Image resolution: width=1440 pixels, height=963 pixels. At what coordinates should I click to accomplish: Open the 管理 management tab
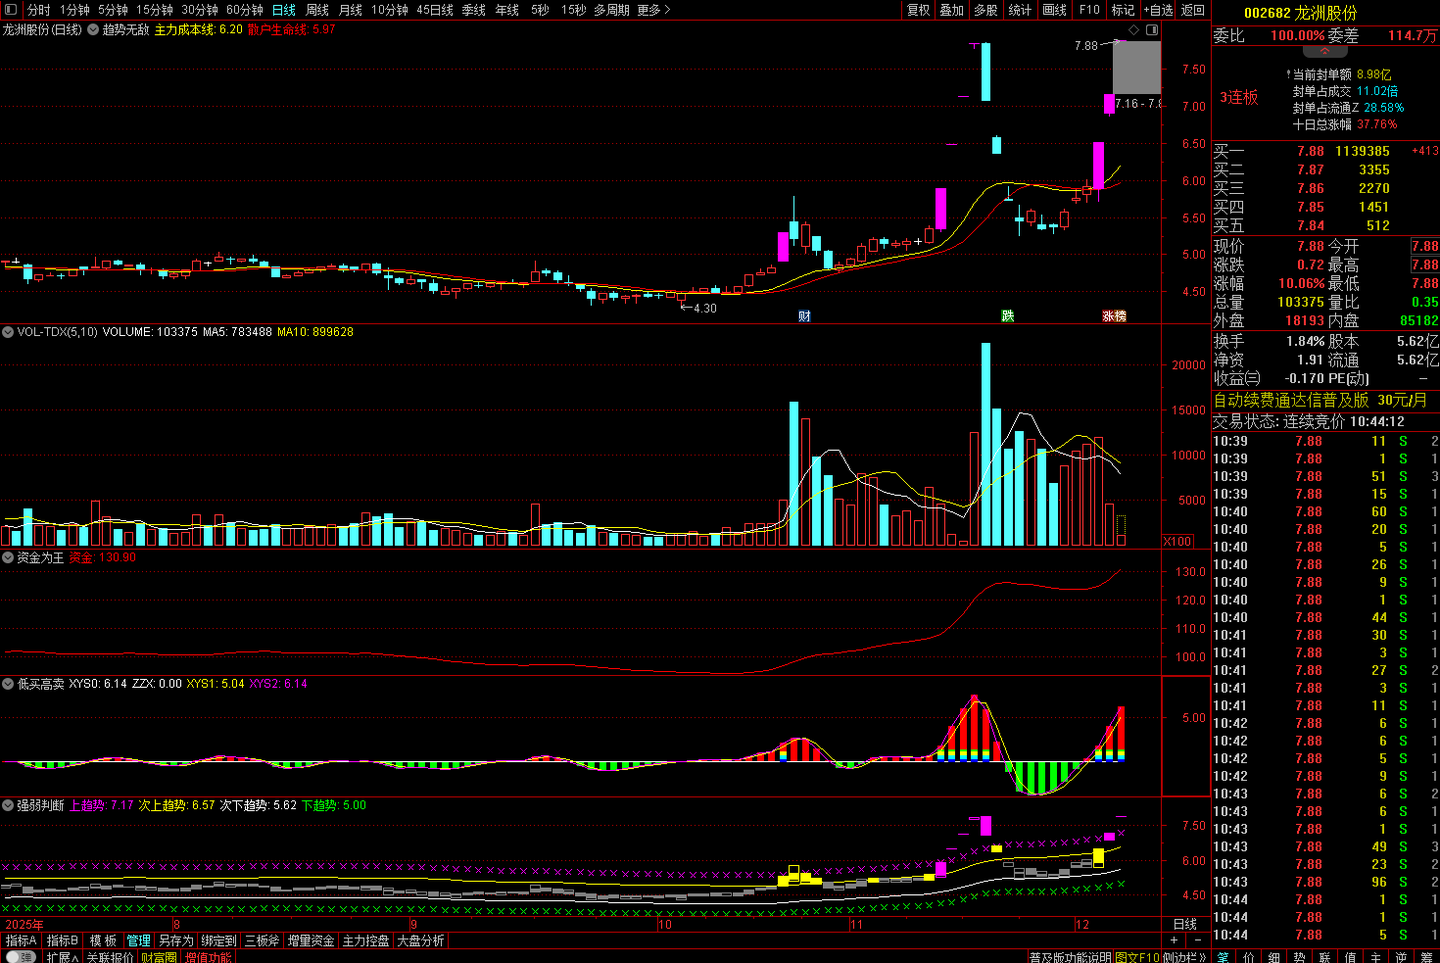(x=138, y=941)
